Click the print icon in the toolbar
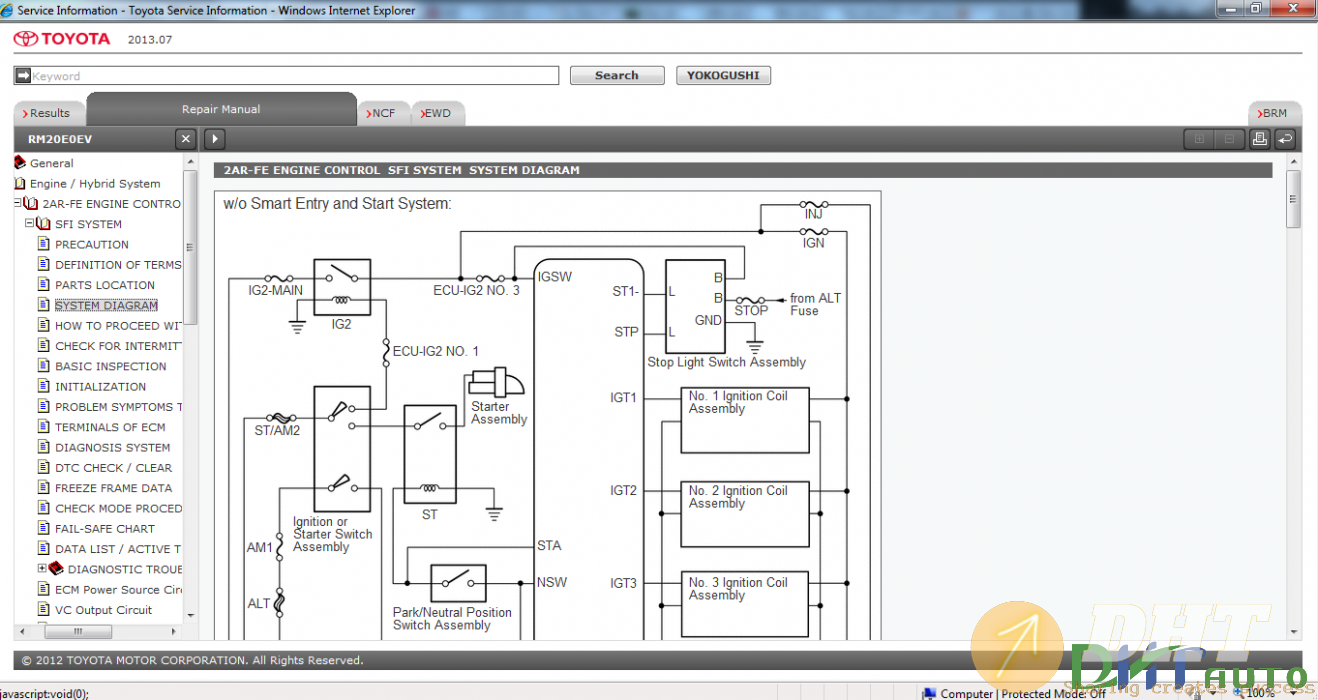Image resolution: width=1318 pixels, height=700 pixels. click(1260, 139)
